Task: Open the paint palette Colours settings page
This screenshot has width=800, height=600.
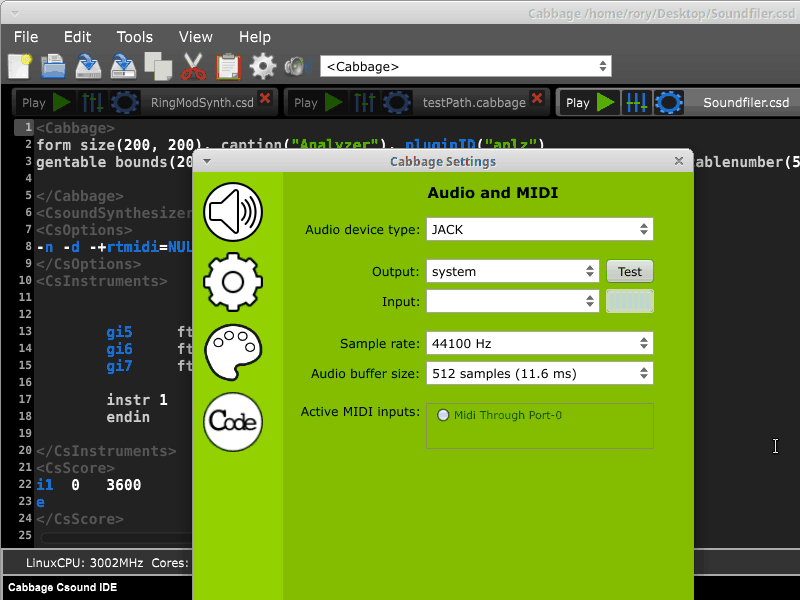Action: coord(232,352)
